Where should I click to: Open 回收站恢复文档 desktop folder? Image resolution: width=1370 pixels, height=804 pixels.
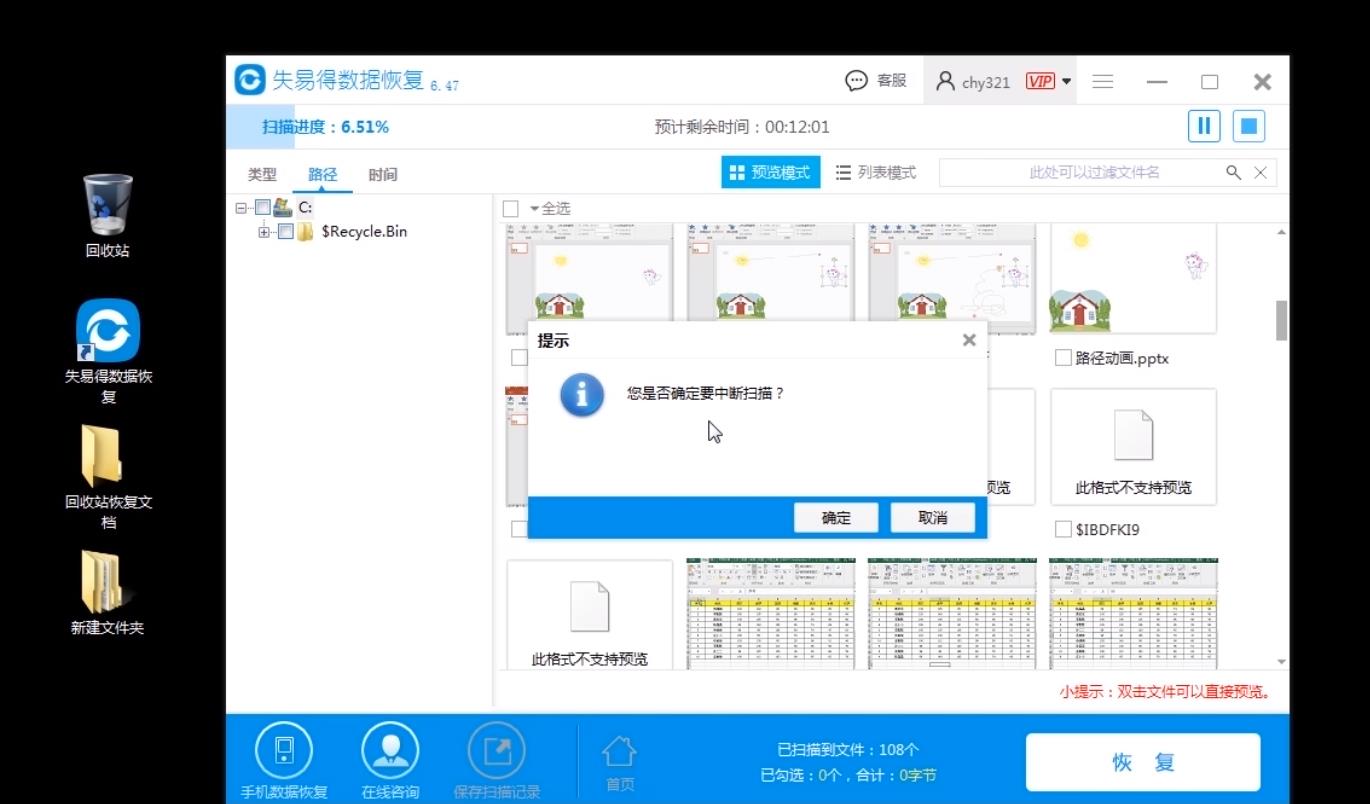[108, 478]
